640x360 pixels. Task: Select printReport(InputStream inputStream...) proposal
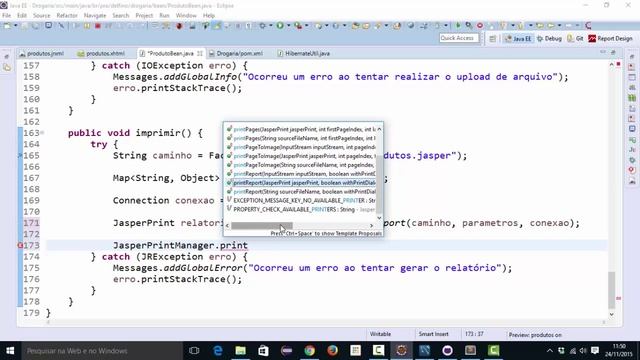coord(301,174)
